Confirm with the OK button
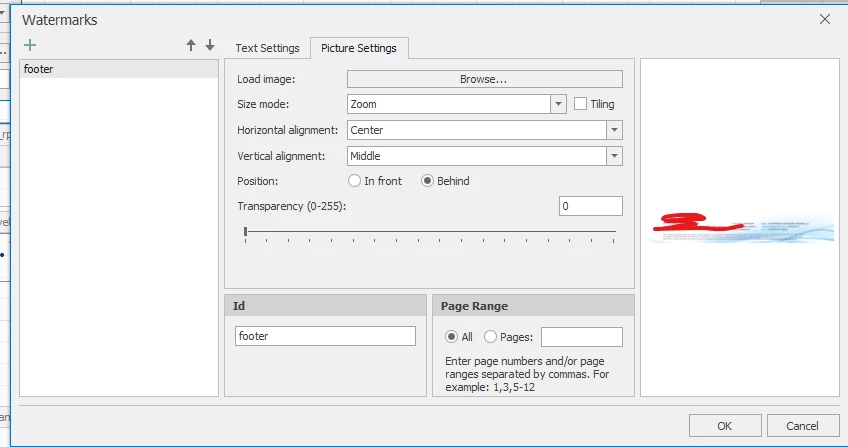The height and width of the screenshot is (447, 848). point(725,426)
